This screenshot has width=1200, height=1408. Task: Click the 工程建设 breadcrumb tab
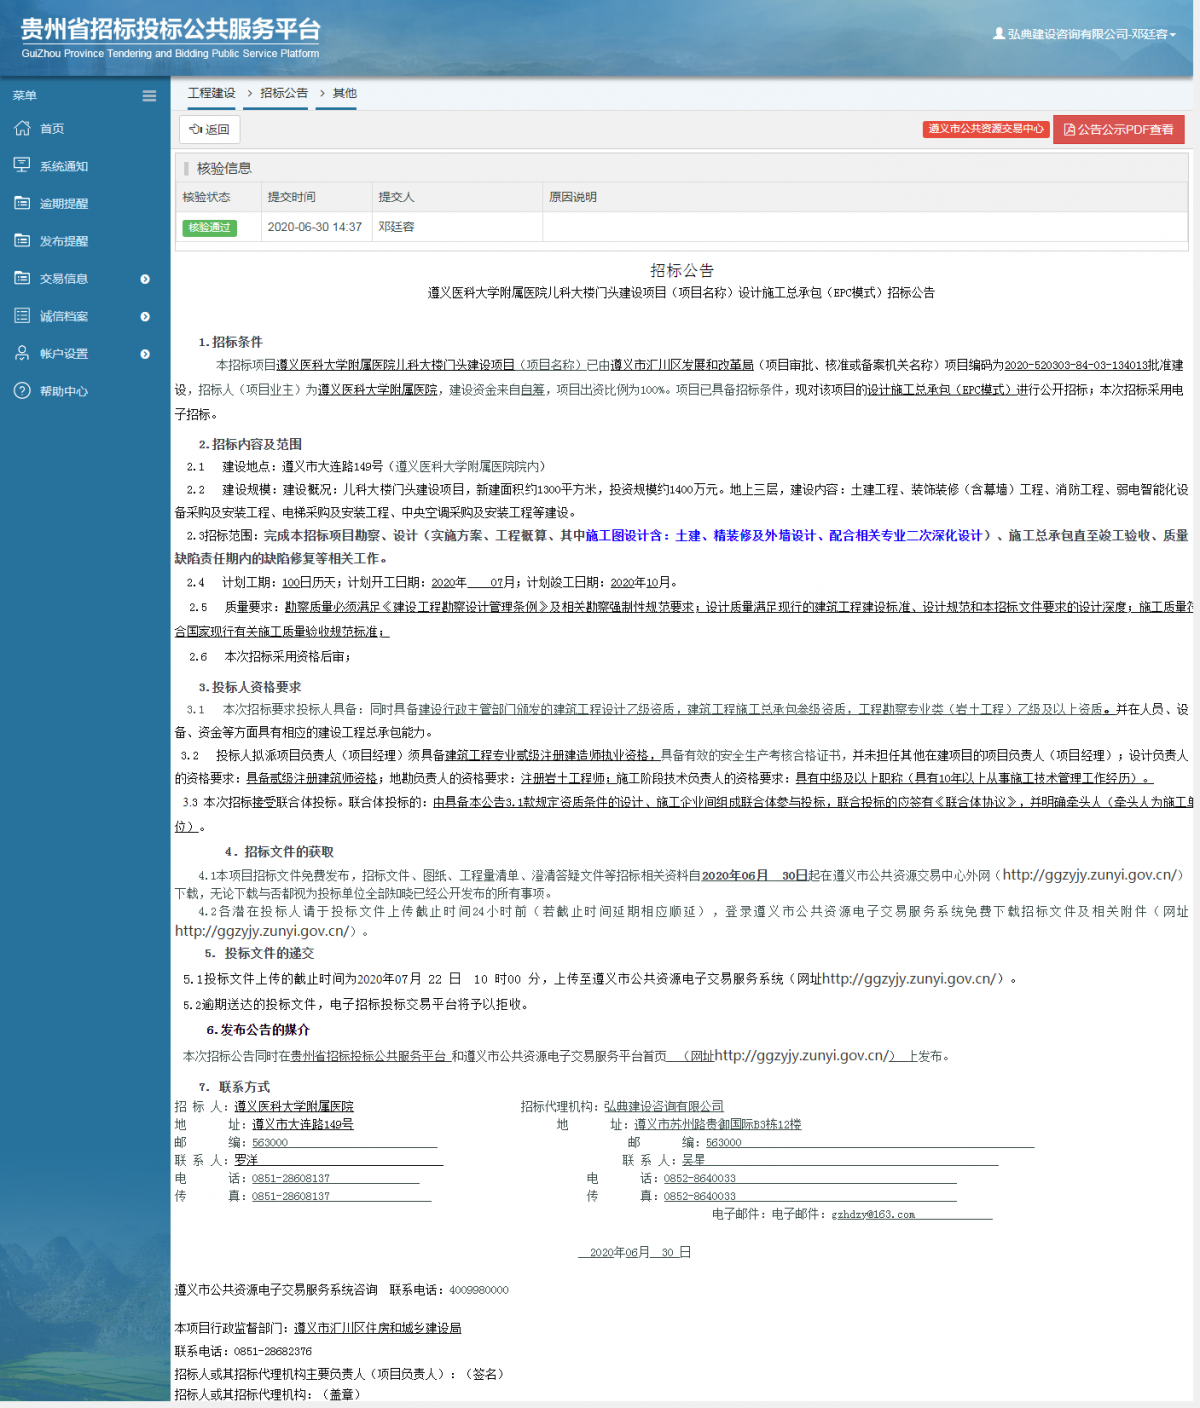tap(212, 93)
